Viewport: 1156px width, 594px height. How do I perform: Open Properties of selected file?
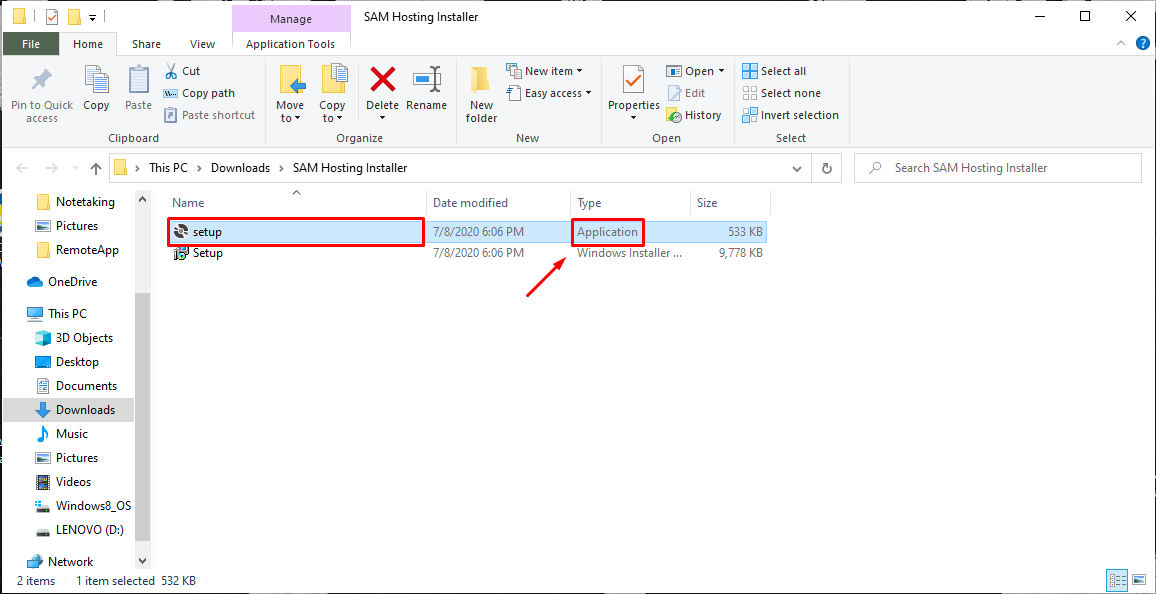[633, 87]
